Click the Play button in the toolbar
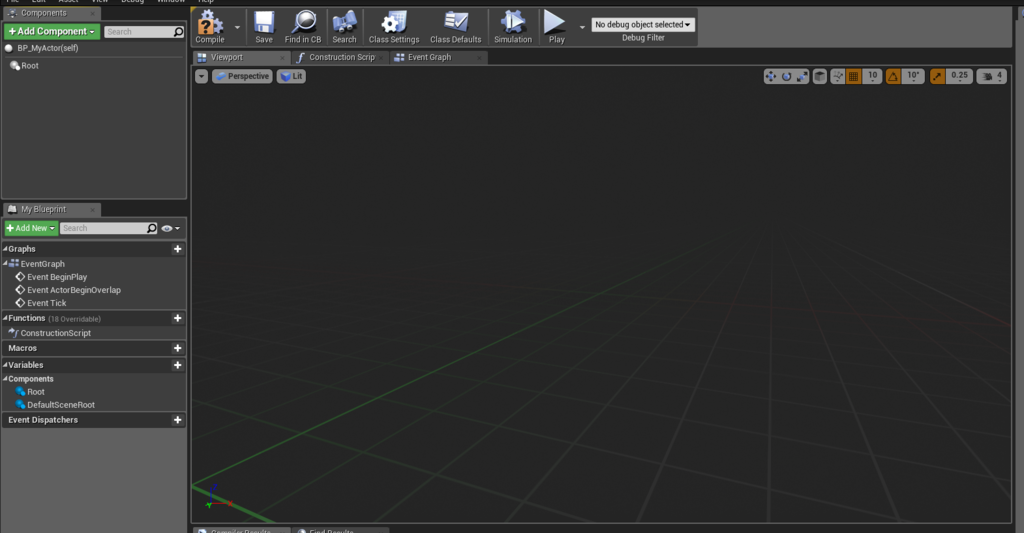 pos(556,27)
